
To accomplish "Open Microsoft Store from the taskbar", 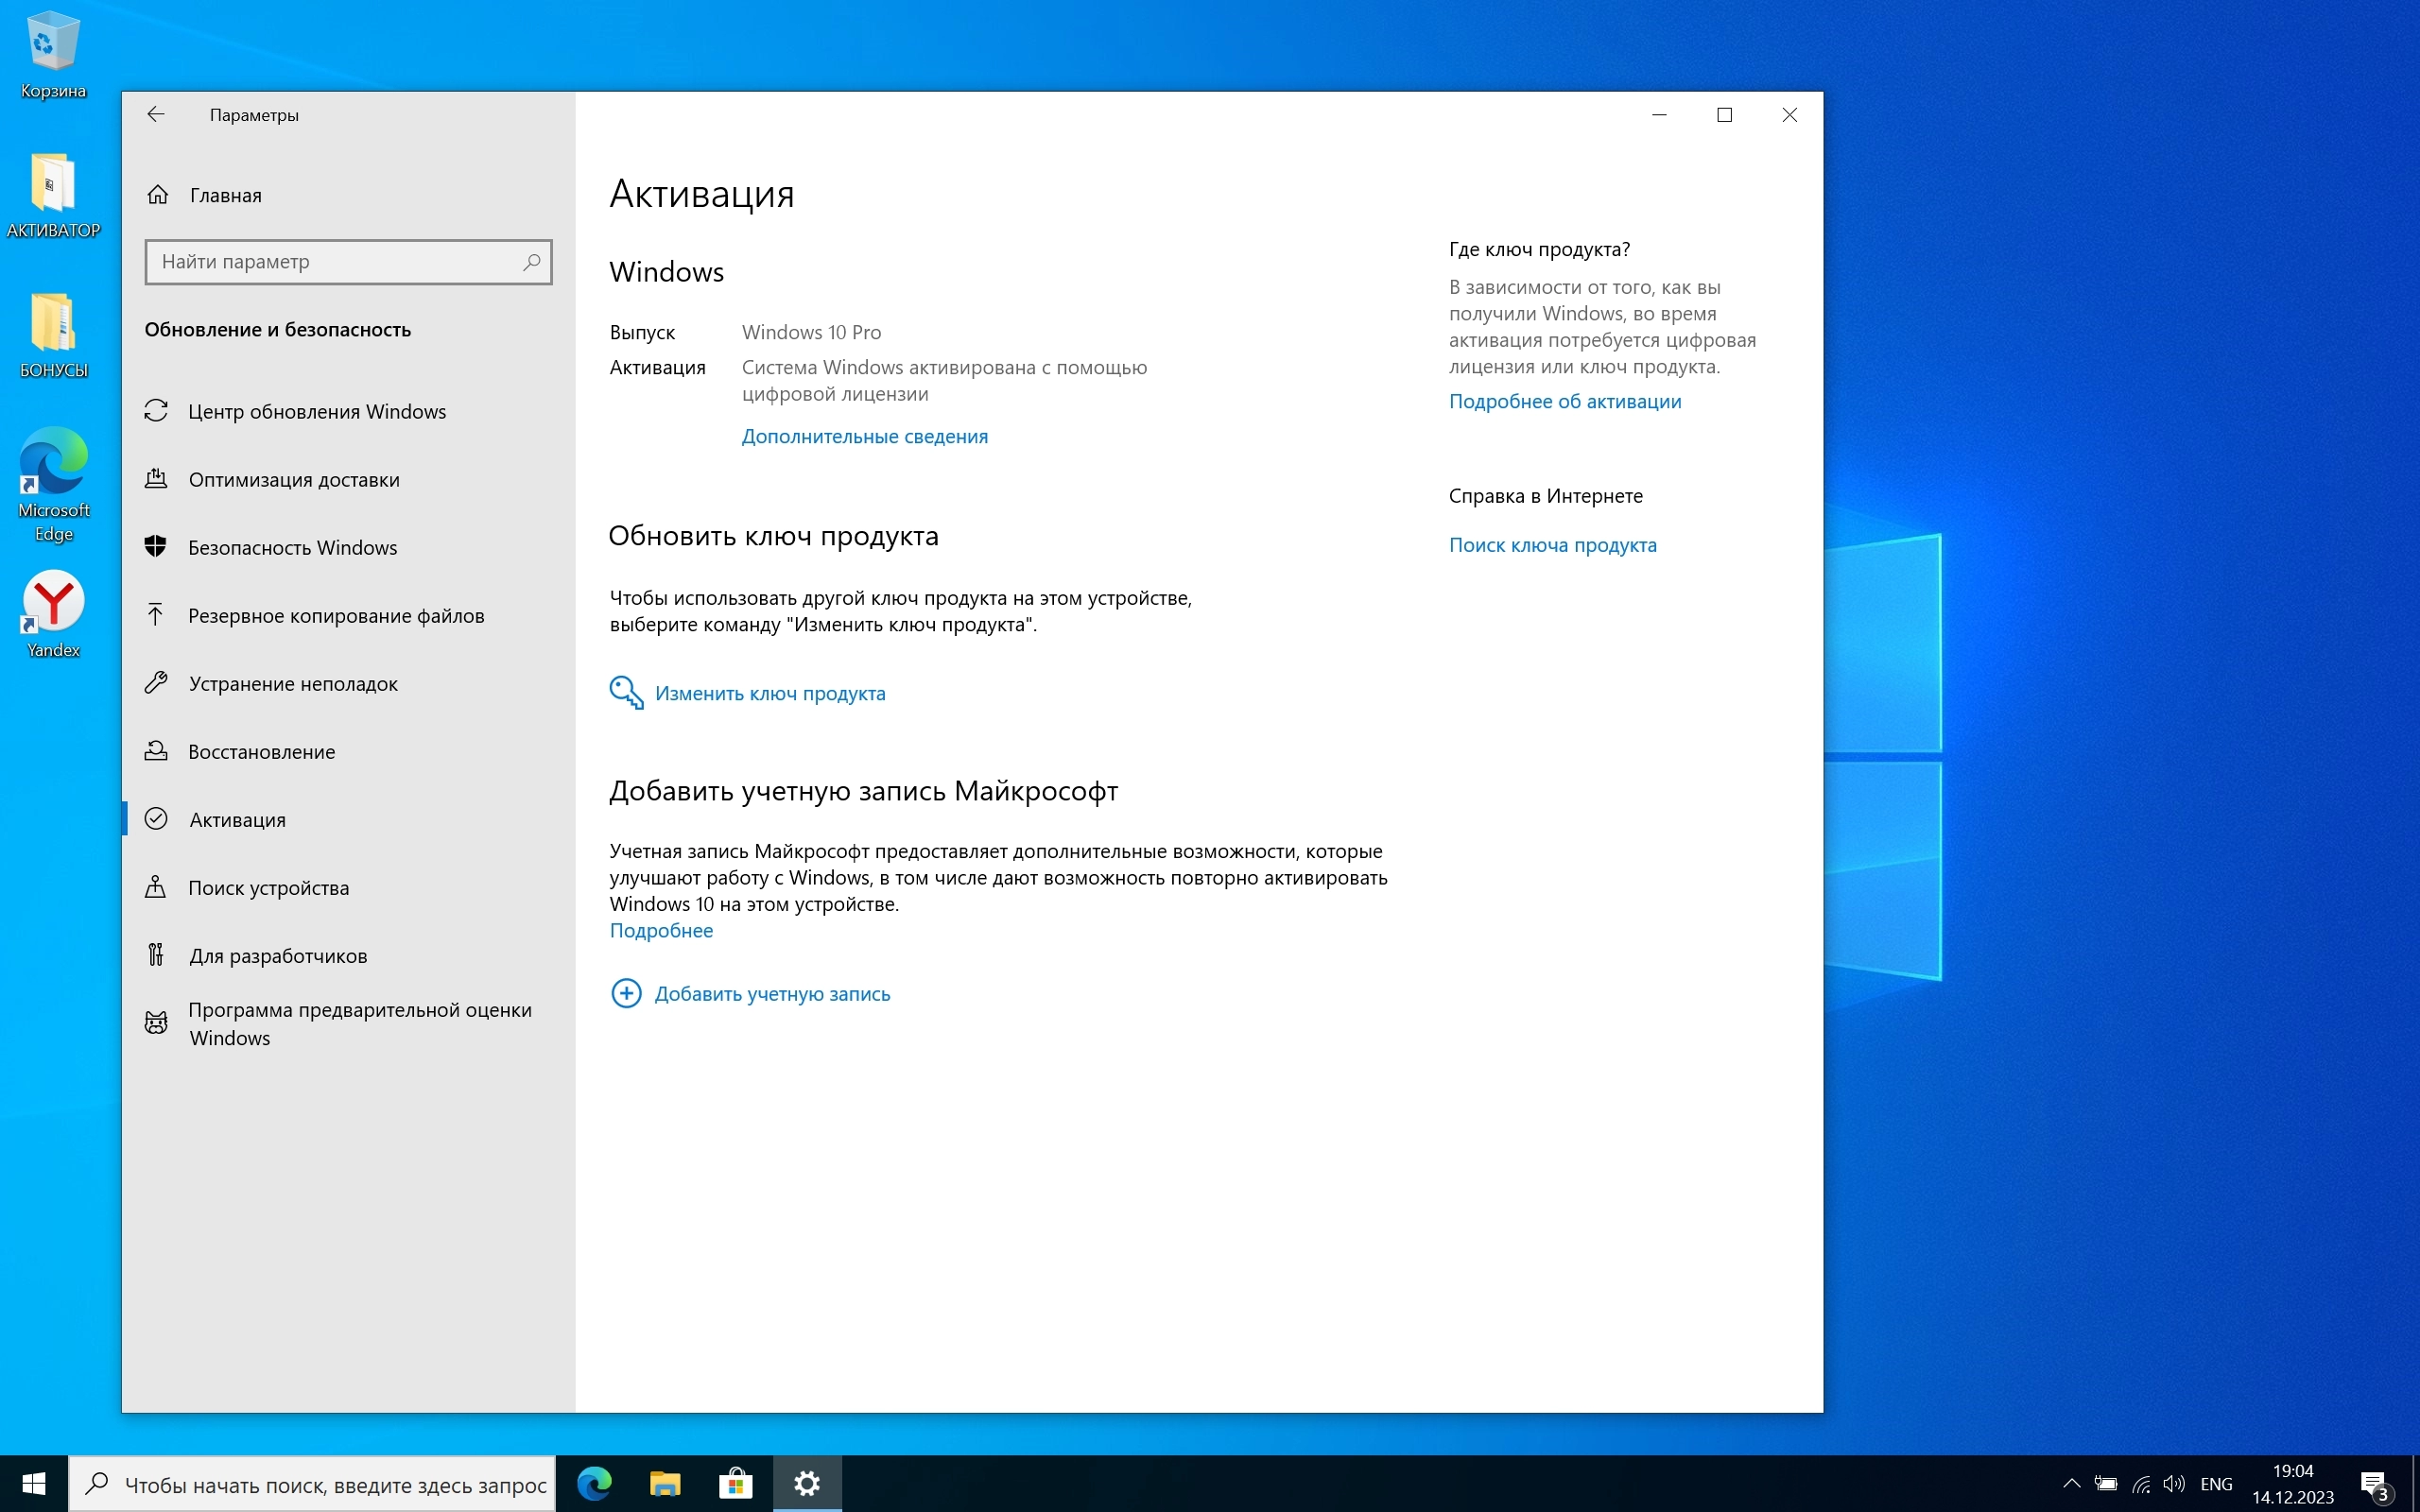I will (735, 1483).
